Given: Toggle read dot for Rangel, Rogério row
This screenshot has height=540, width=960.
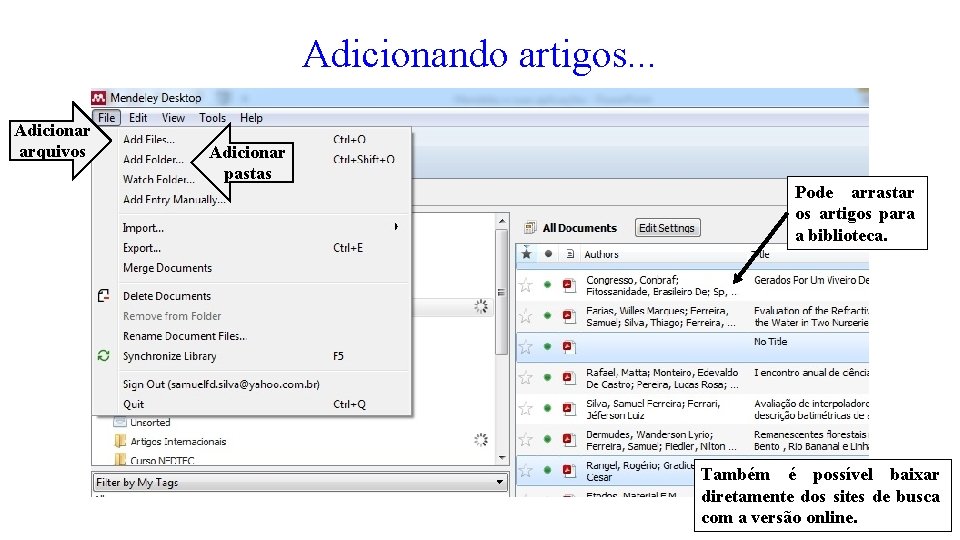Looking at the screenshot, I should pos(547,470).
